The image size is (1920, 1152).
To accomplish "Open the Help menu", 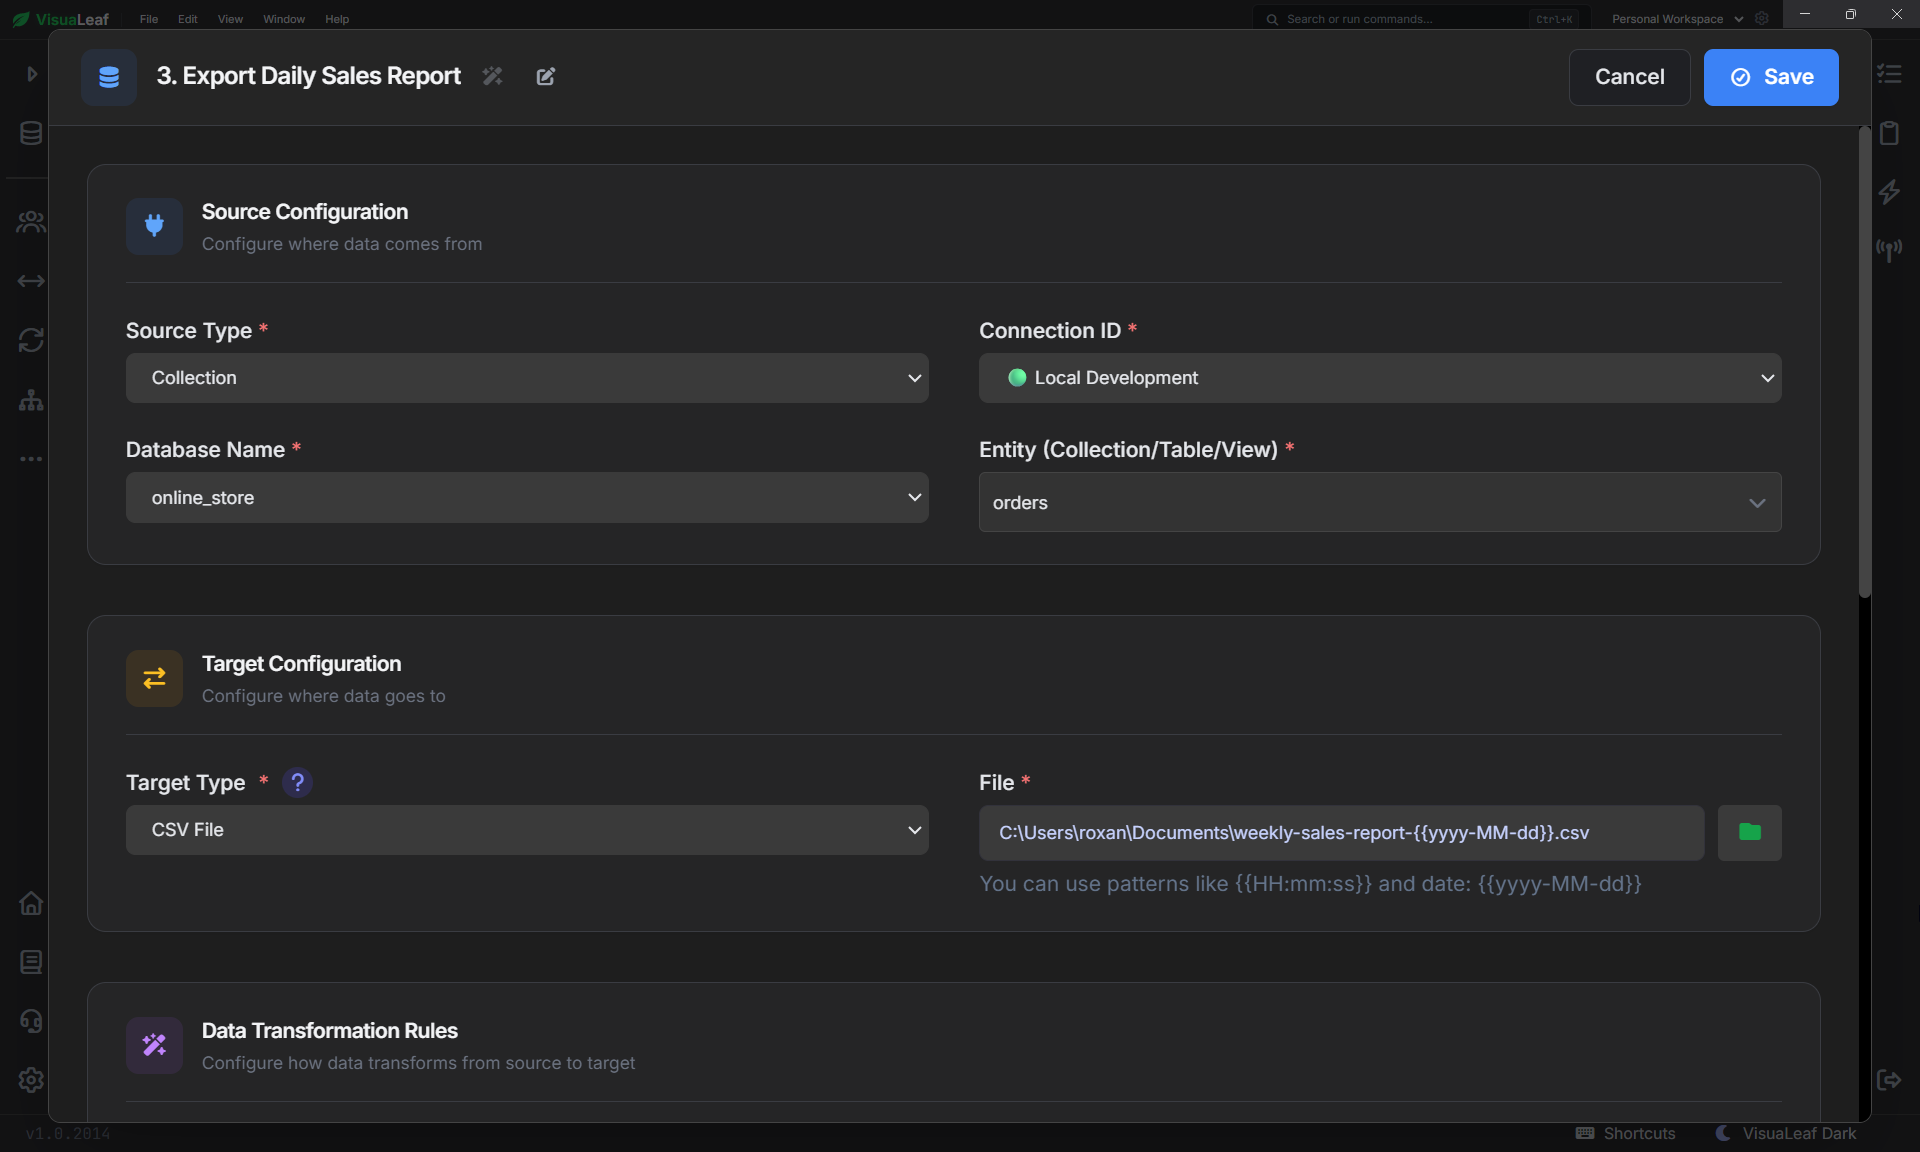I will coord(337,19).
